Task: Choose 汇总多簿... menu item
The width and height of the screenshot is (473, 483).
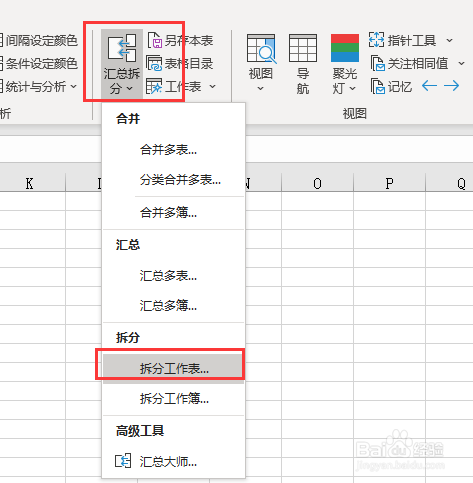Action: [x=173, y=305]
